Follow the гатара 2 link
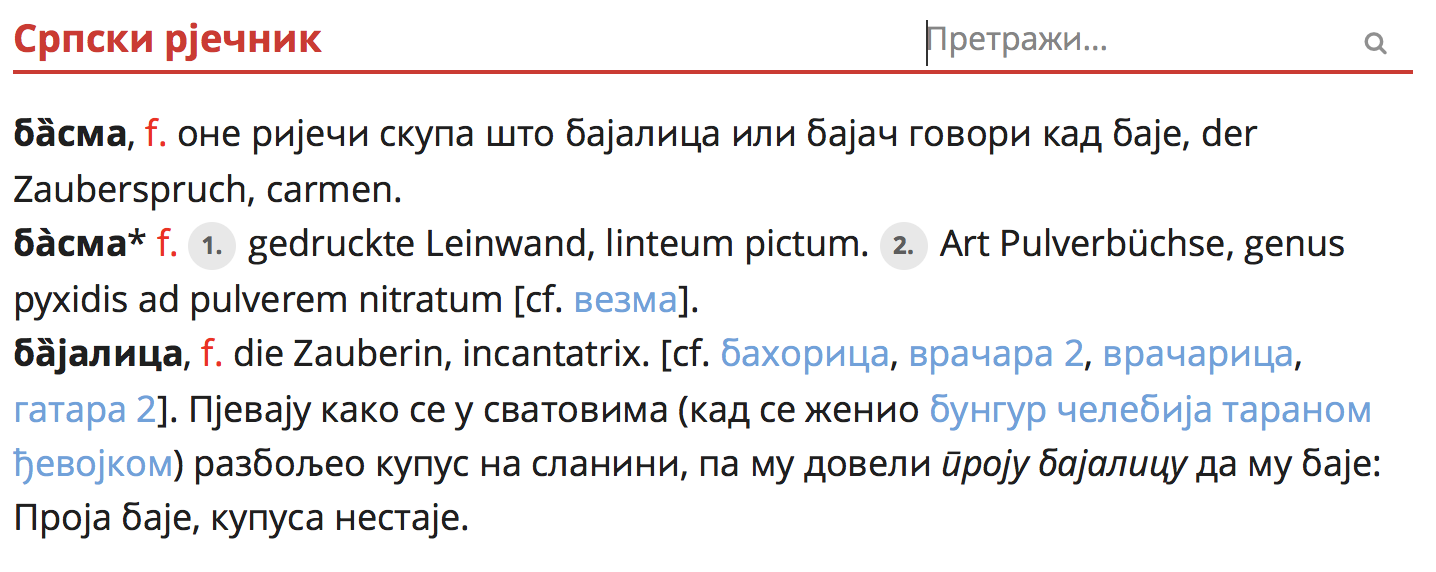Screen dimensions: 1436x572 [x=85, y=409]
